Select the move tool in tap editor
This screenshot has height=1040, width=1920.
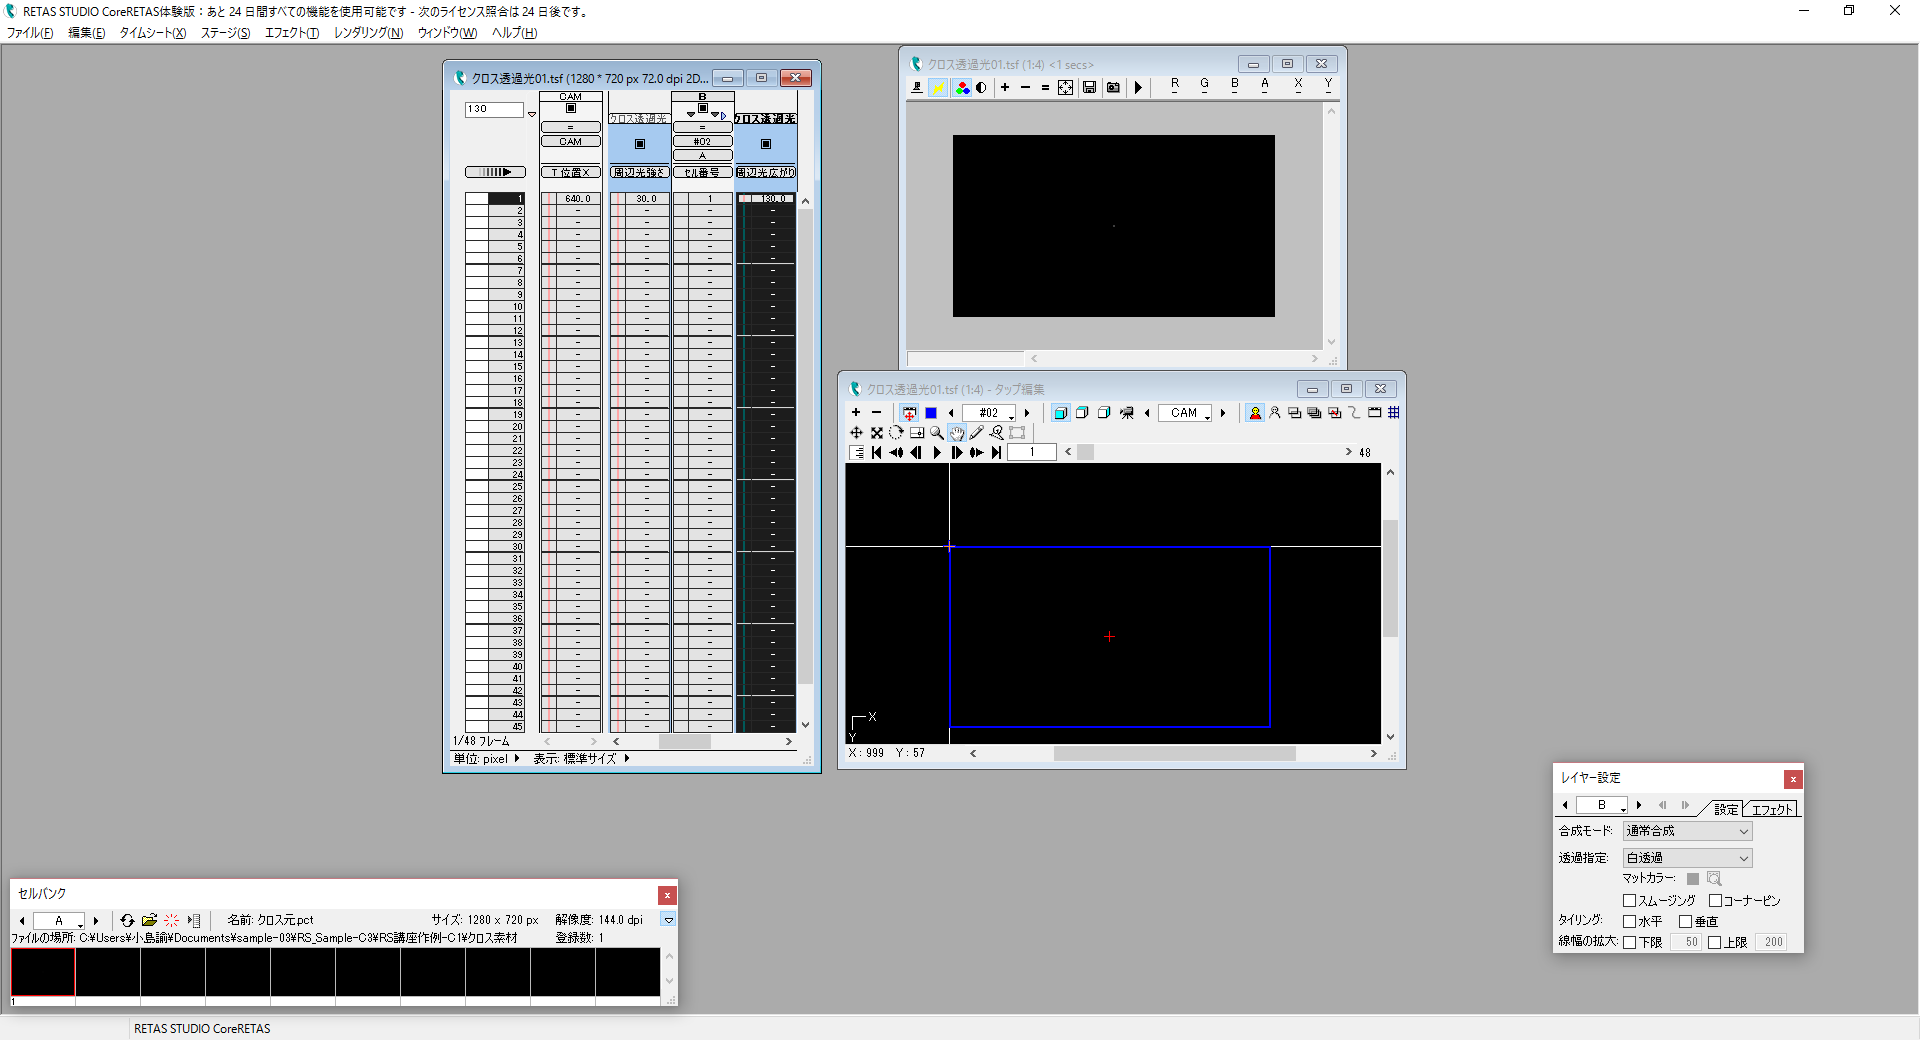pyautogui.click(x=856, y=433)
